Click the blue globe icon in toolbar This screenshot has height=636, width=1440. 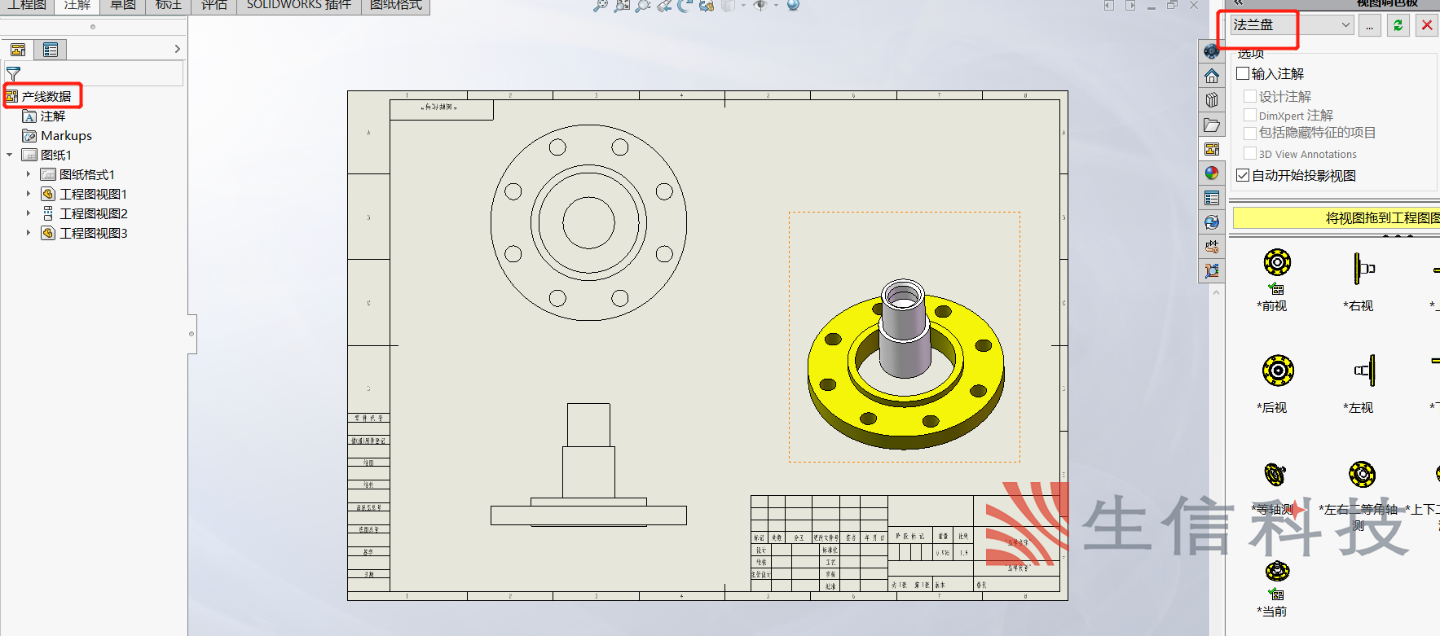coord(793,5)
